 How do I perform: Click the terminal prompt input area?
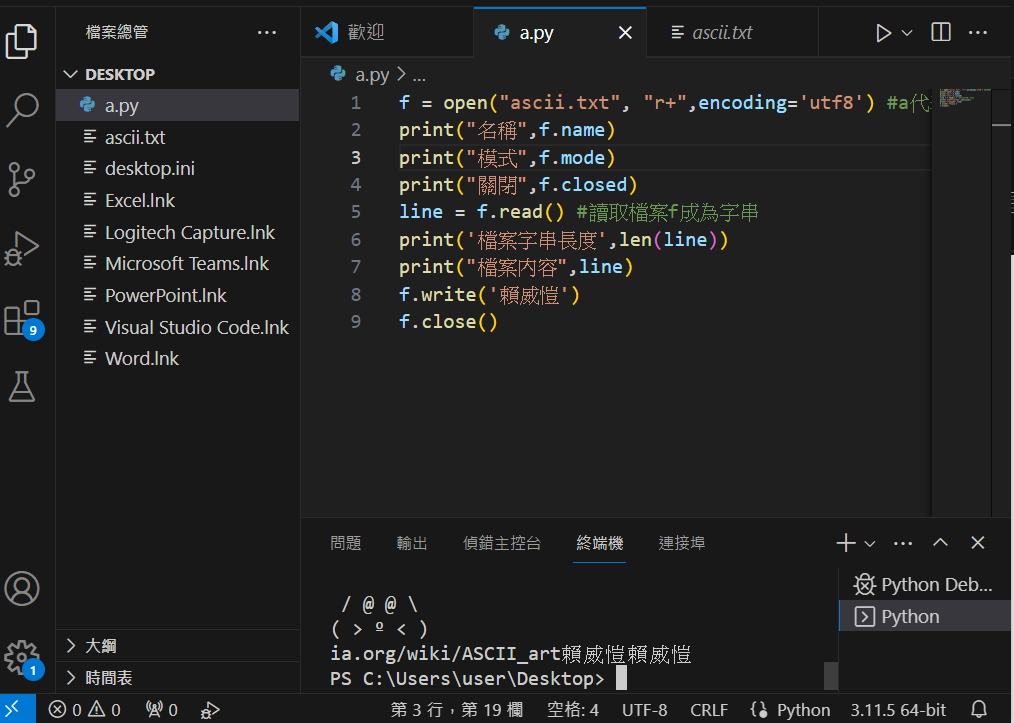click(x=621, y=678)
